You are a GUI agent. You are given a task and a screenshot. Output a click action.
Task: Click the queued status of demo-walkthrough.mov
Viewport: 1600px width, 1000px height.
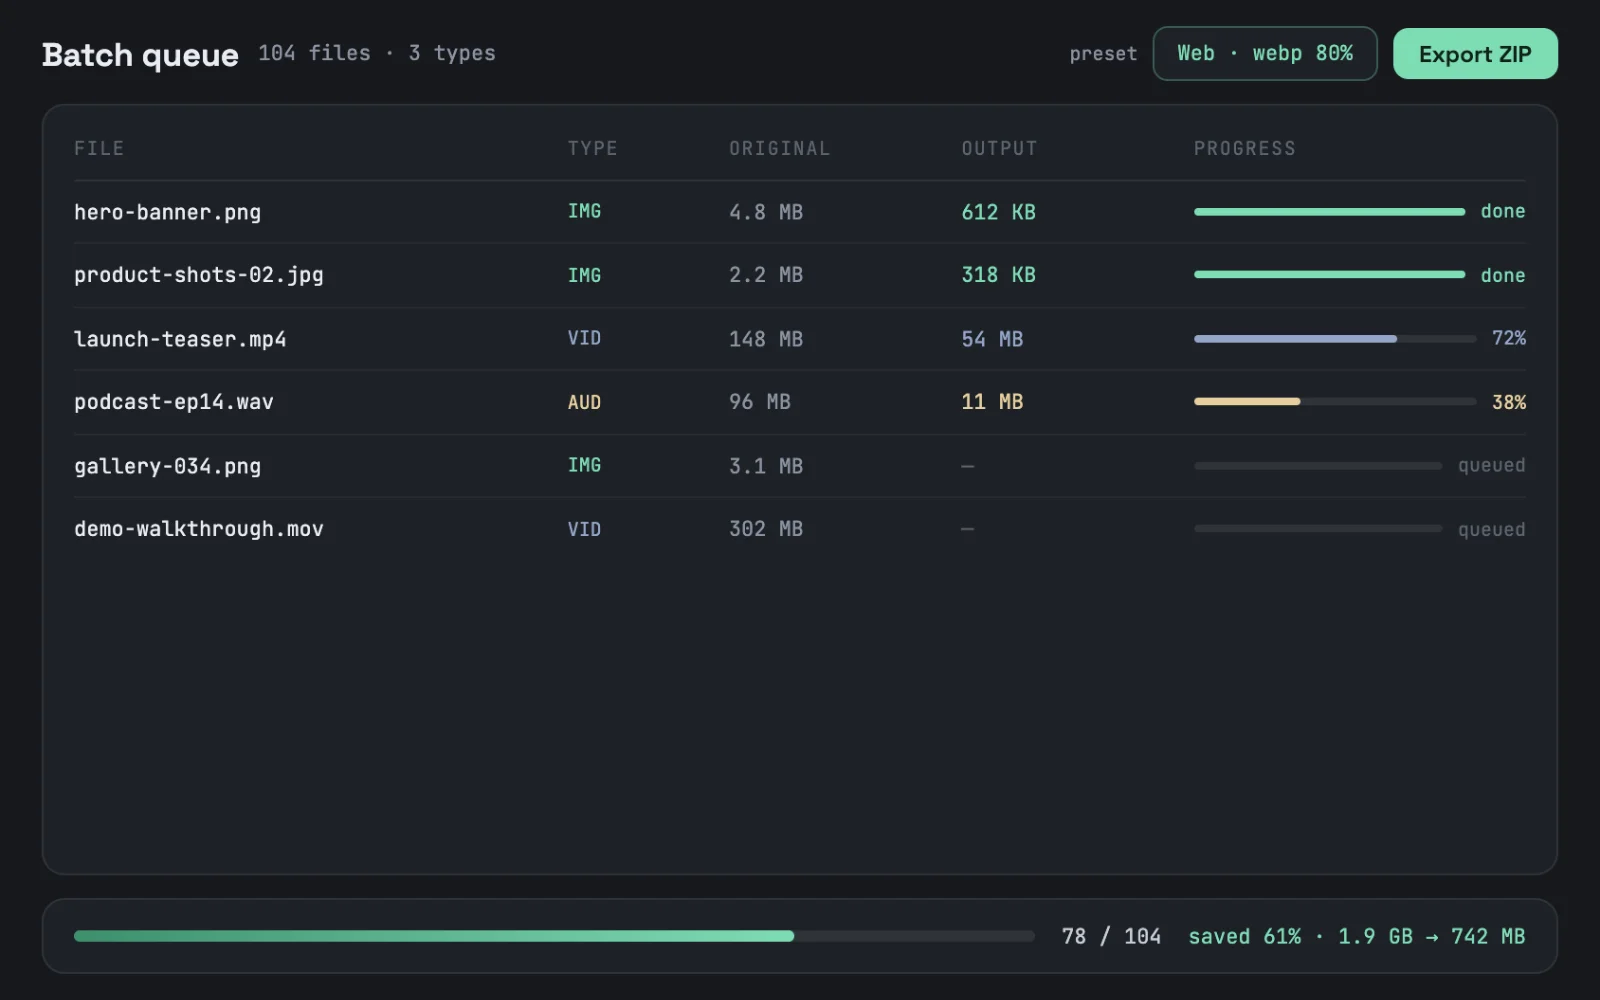click(1492, 529)
